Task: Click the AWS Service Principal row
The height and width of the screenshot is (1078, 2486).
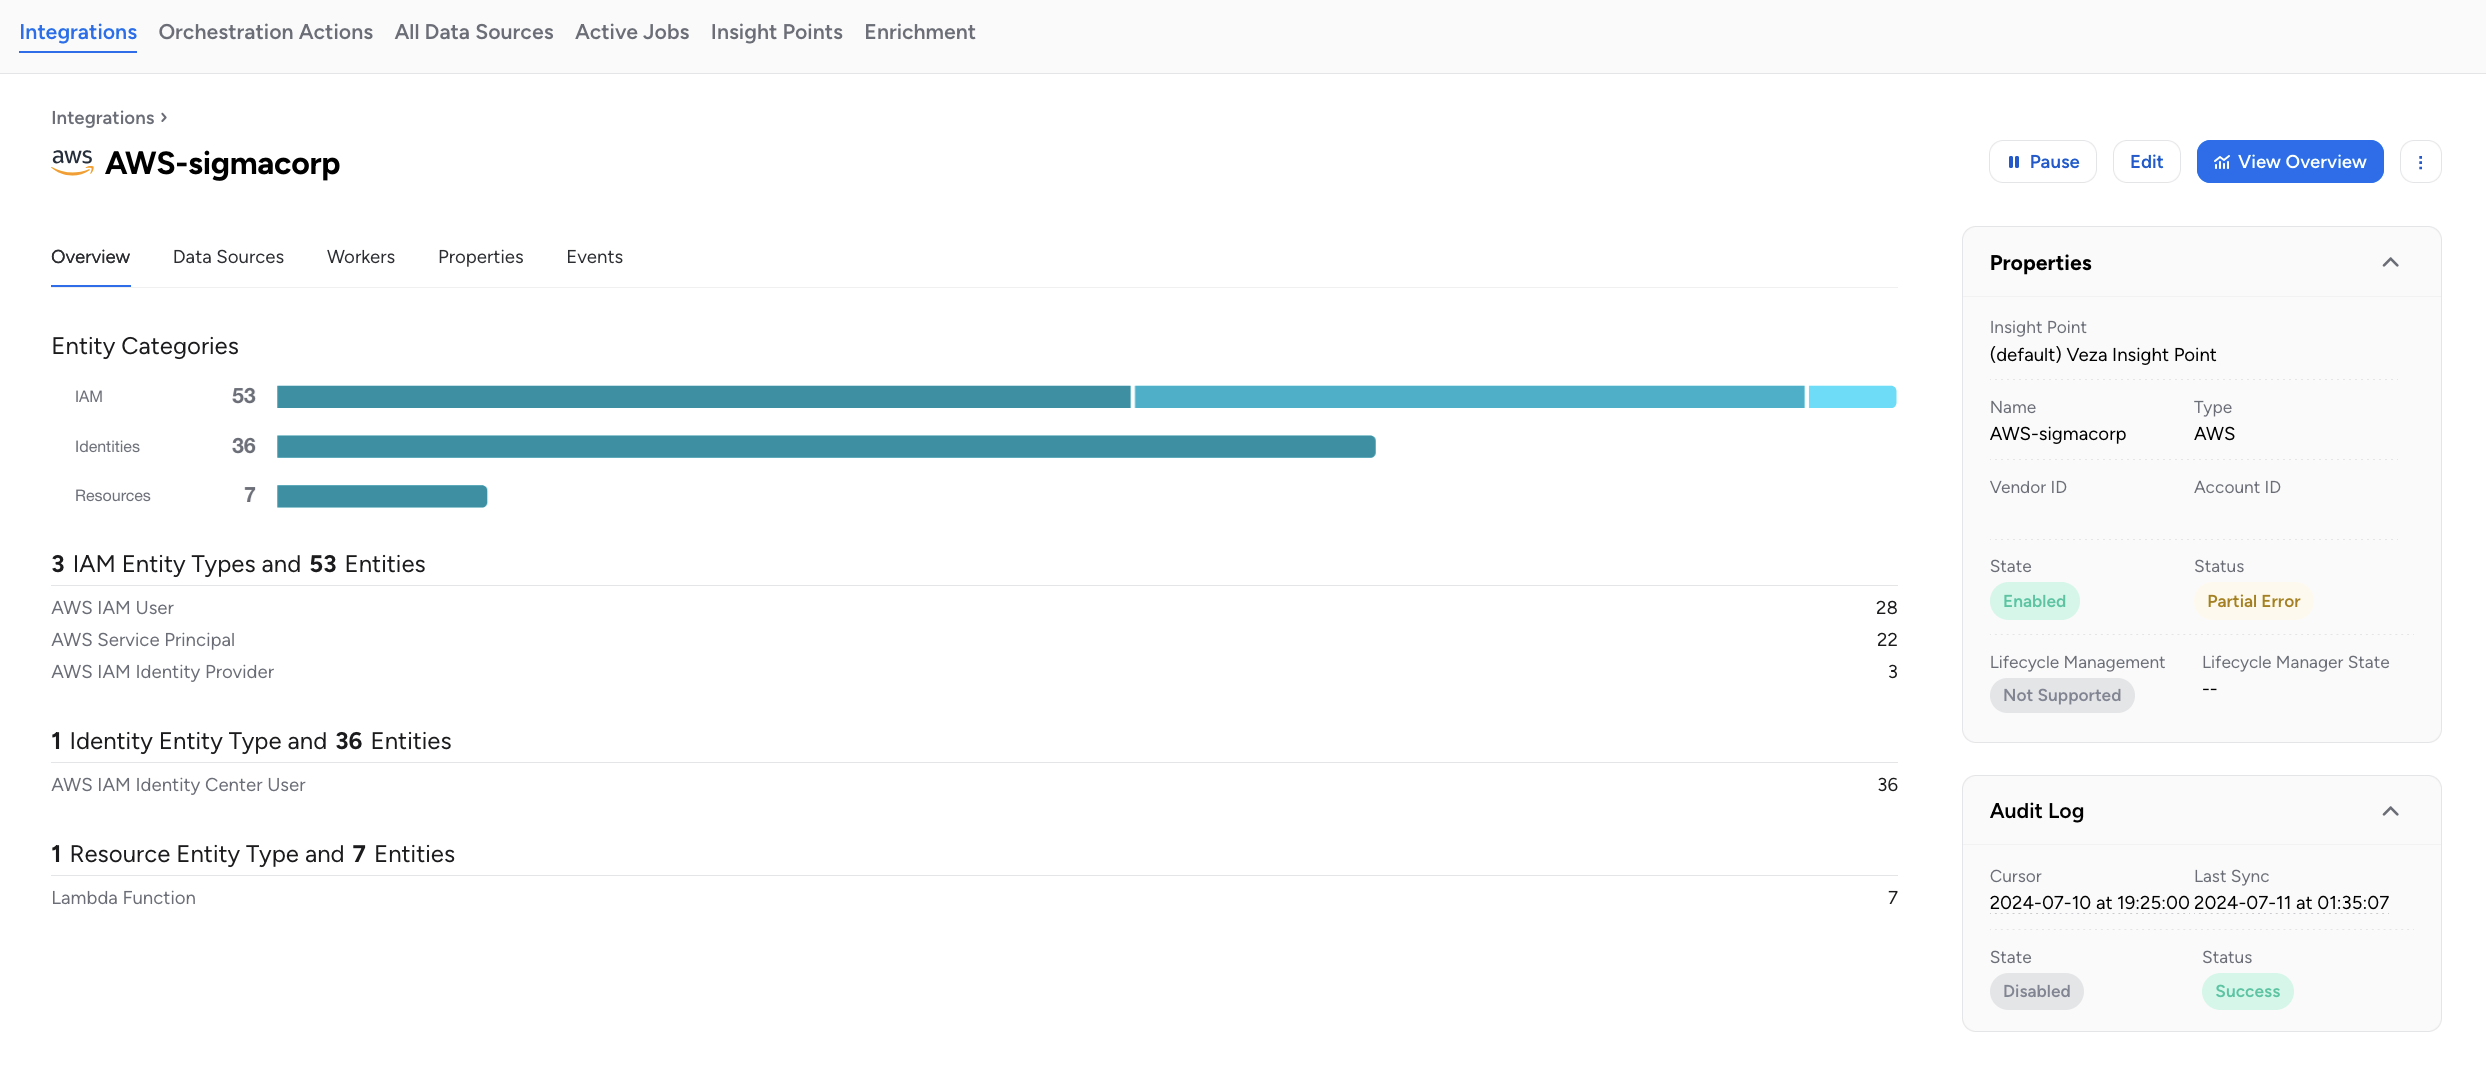Action: (974, 640)
